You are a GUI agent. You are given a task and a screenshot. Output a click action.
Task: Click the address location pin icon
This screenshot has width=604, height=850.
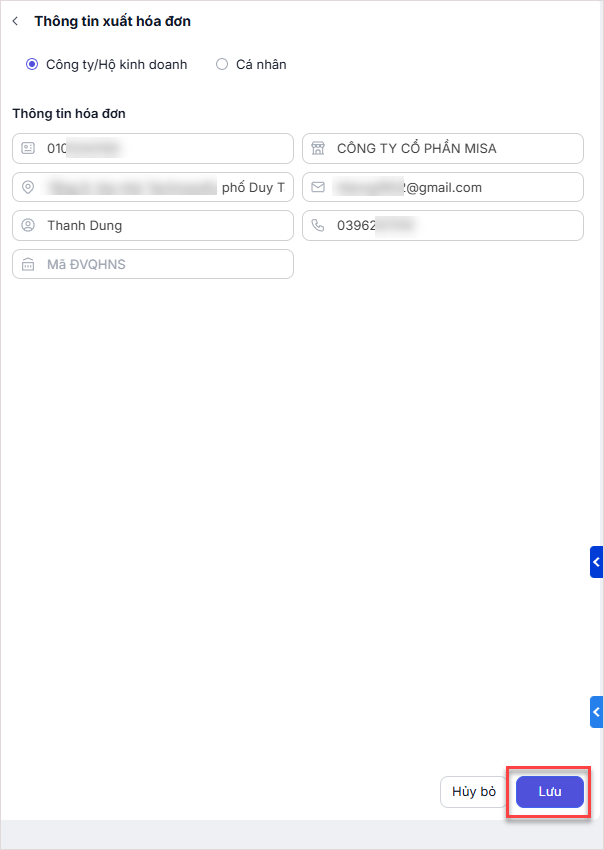tap(28, 187)
